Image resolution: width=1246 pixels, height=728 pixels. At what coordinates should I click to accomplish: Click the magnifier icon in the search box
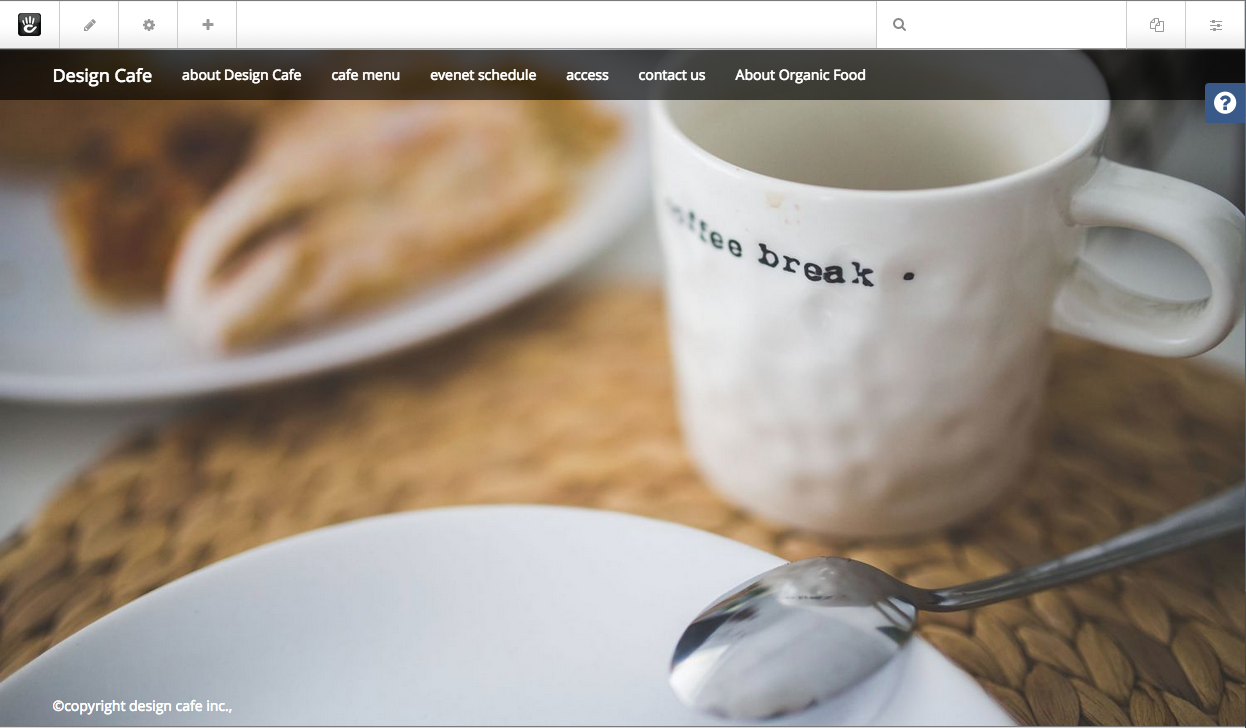tap(899, 25)
